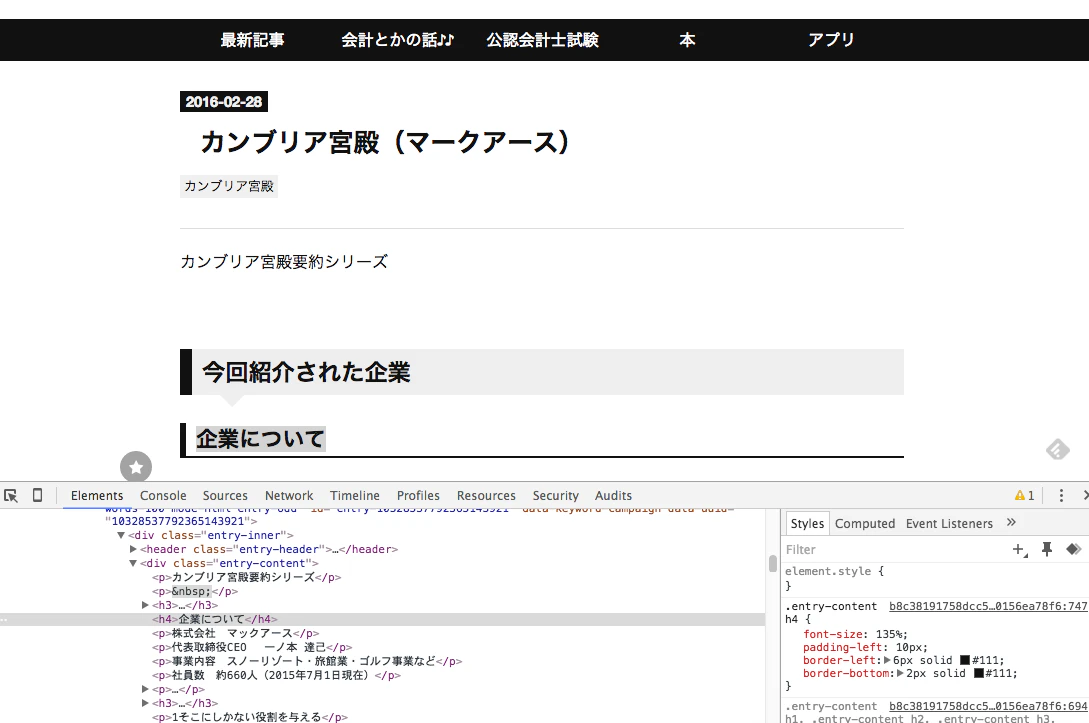Viewport: 1089px width, 723px height.
Task: Select the p 社員数 約660人 row
Action: tap(276, 675)
